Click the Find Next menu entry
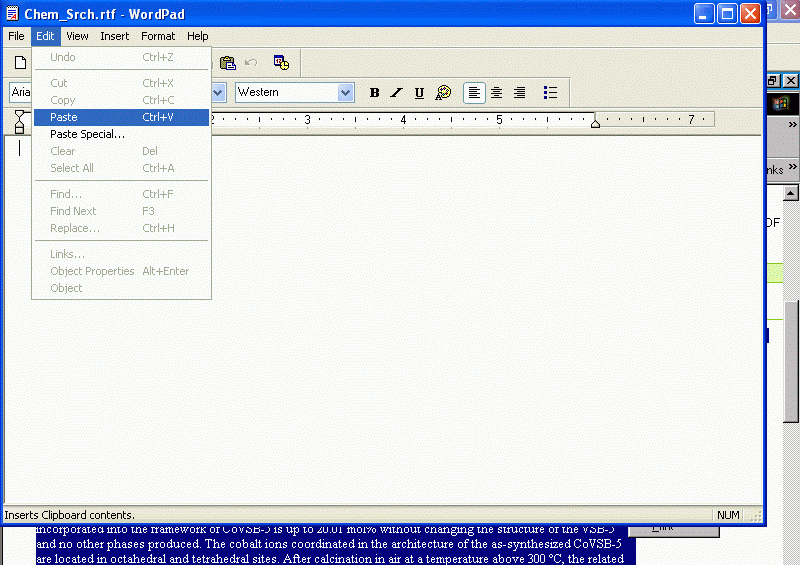The image size is (800, 565). pos(121,211)
